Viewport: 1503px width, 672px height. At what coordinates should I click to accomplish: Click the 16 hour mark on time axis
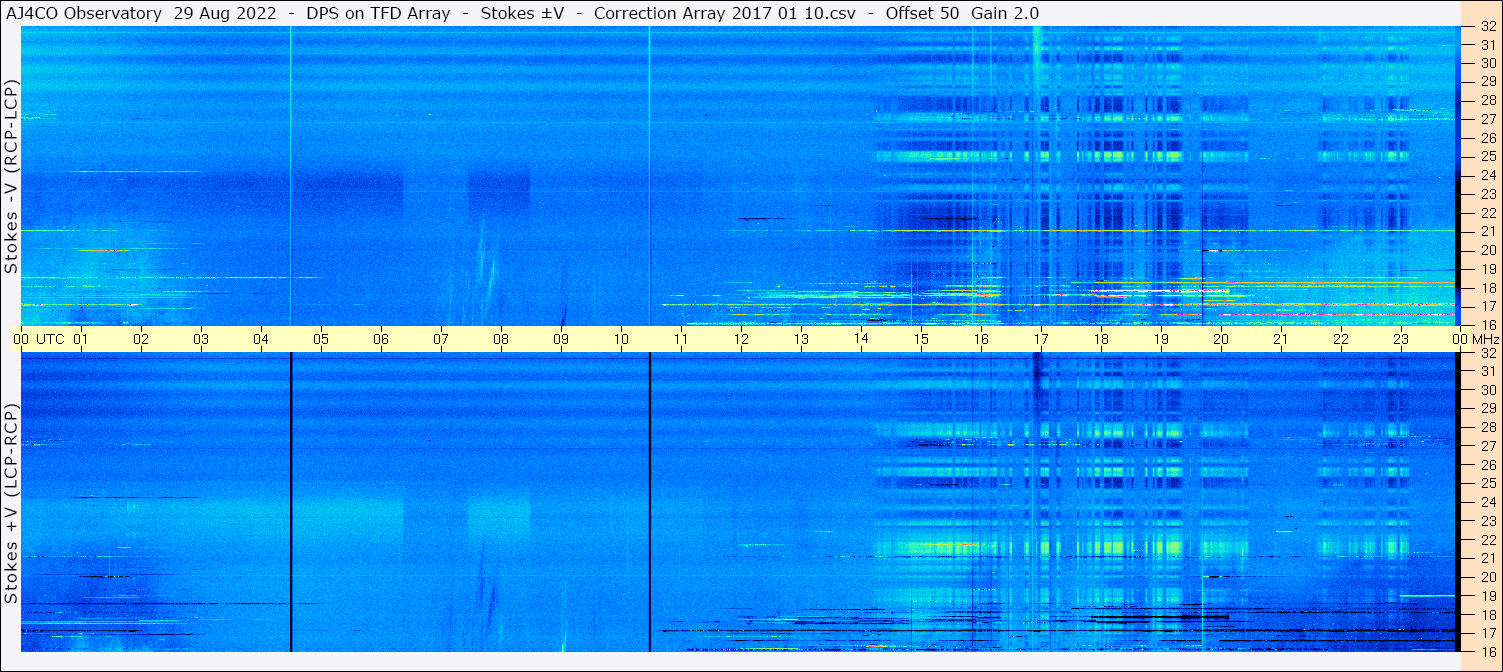[981, 339]
